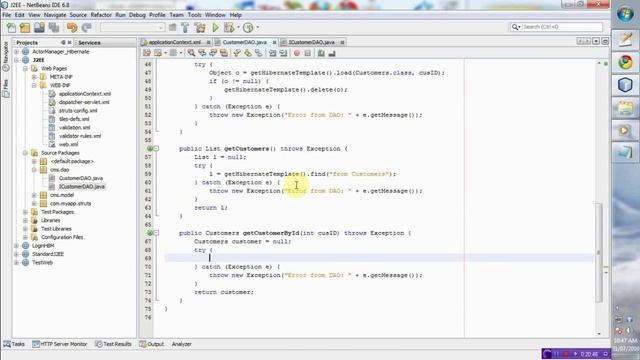Toggle Highlight Search in editor toolbar

point(224,53)
